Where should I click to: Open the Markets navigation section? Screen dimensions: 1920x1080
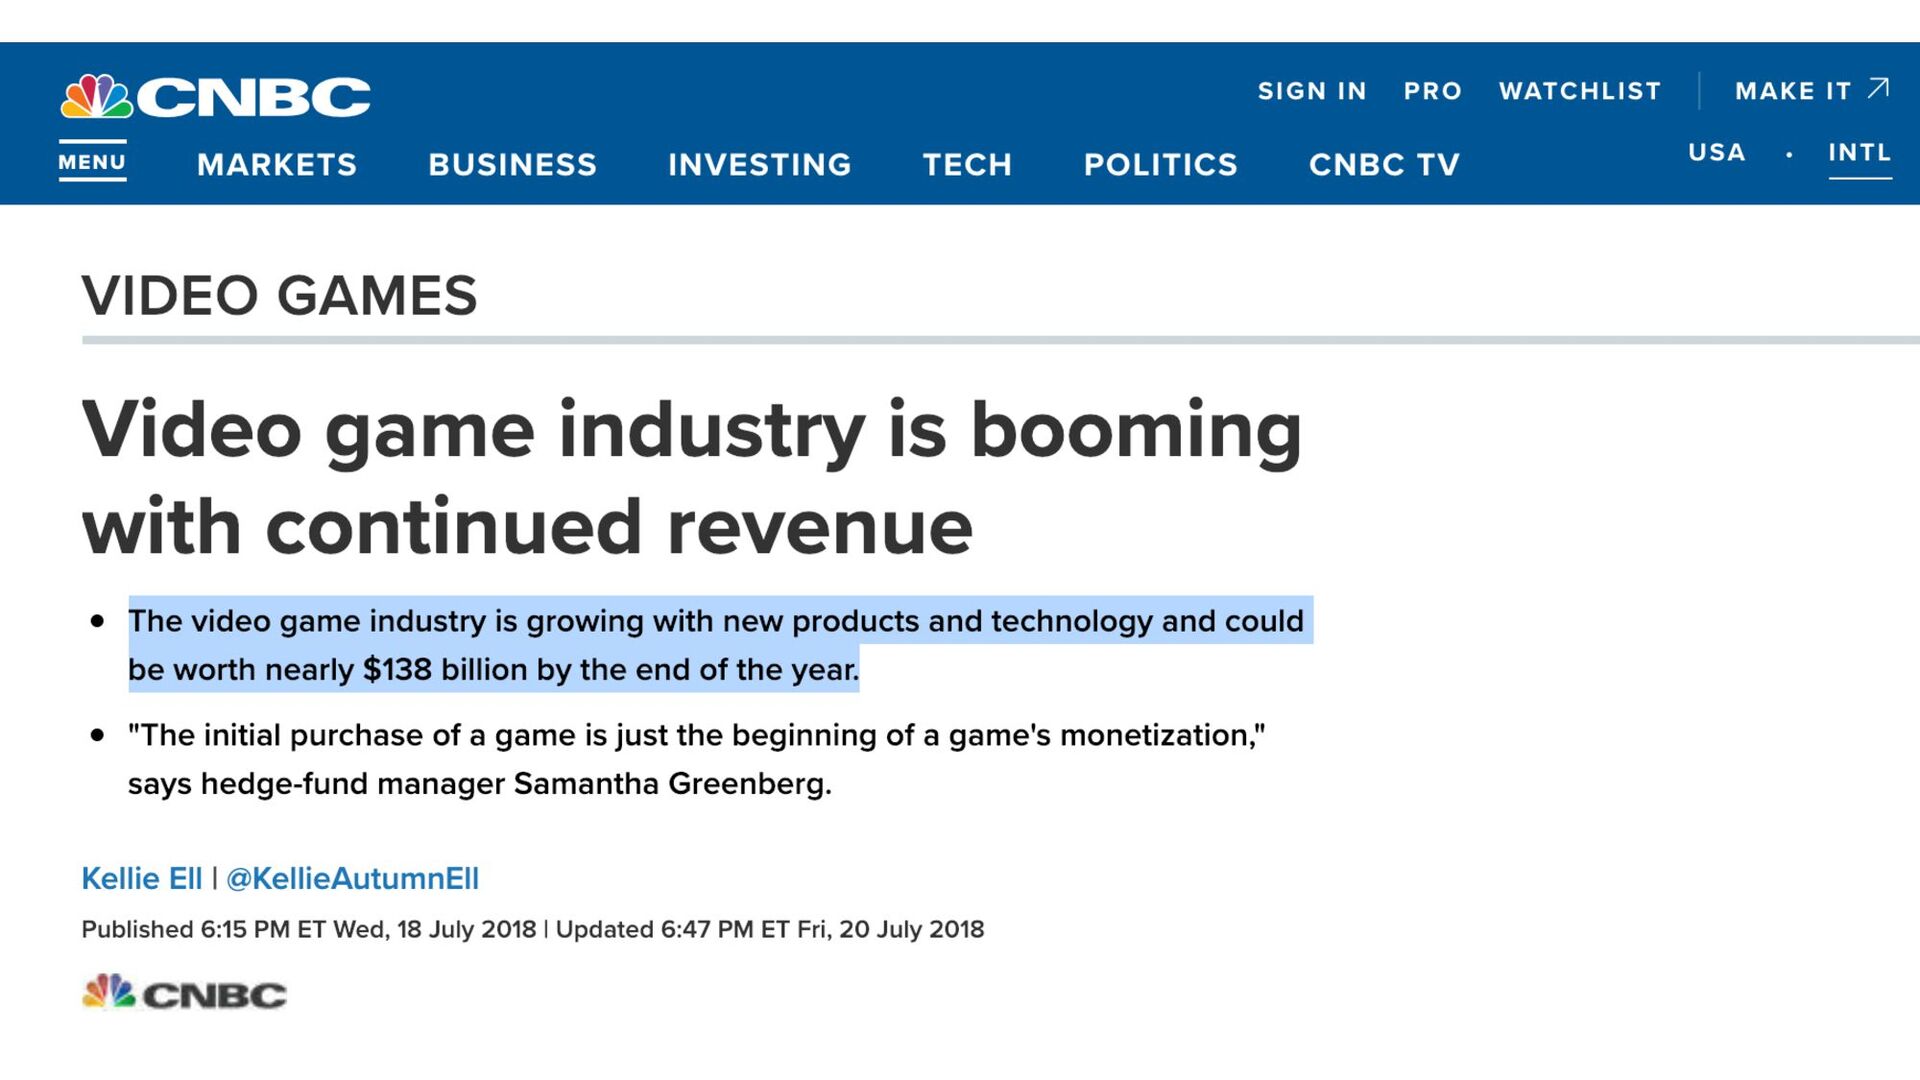click(x=277, y=164)
